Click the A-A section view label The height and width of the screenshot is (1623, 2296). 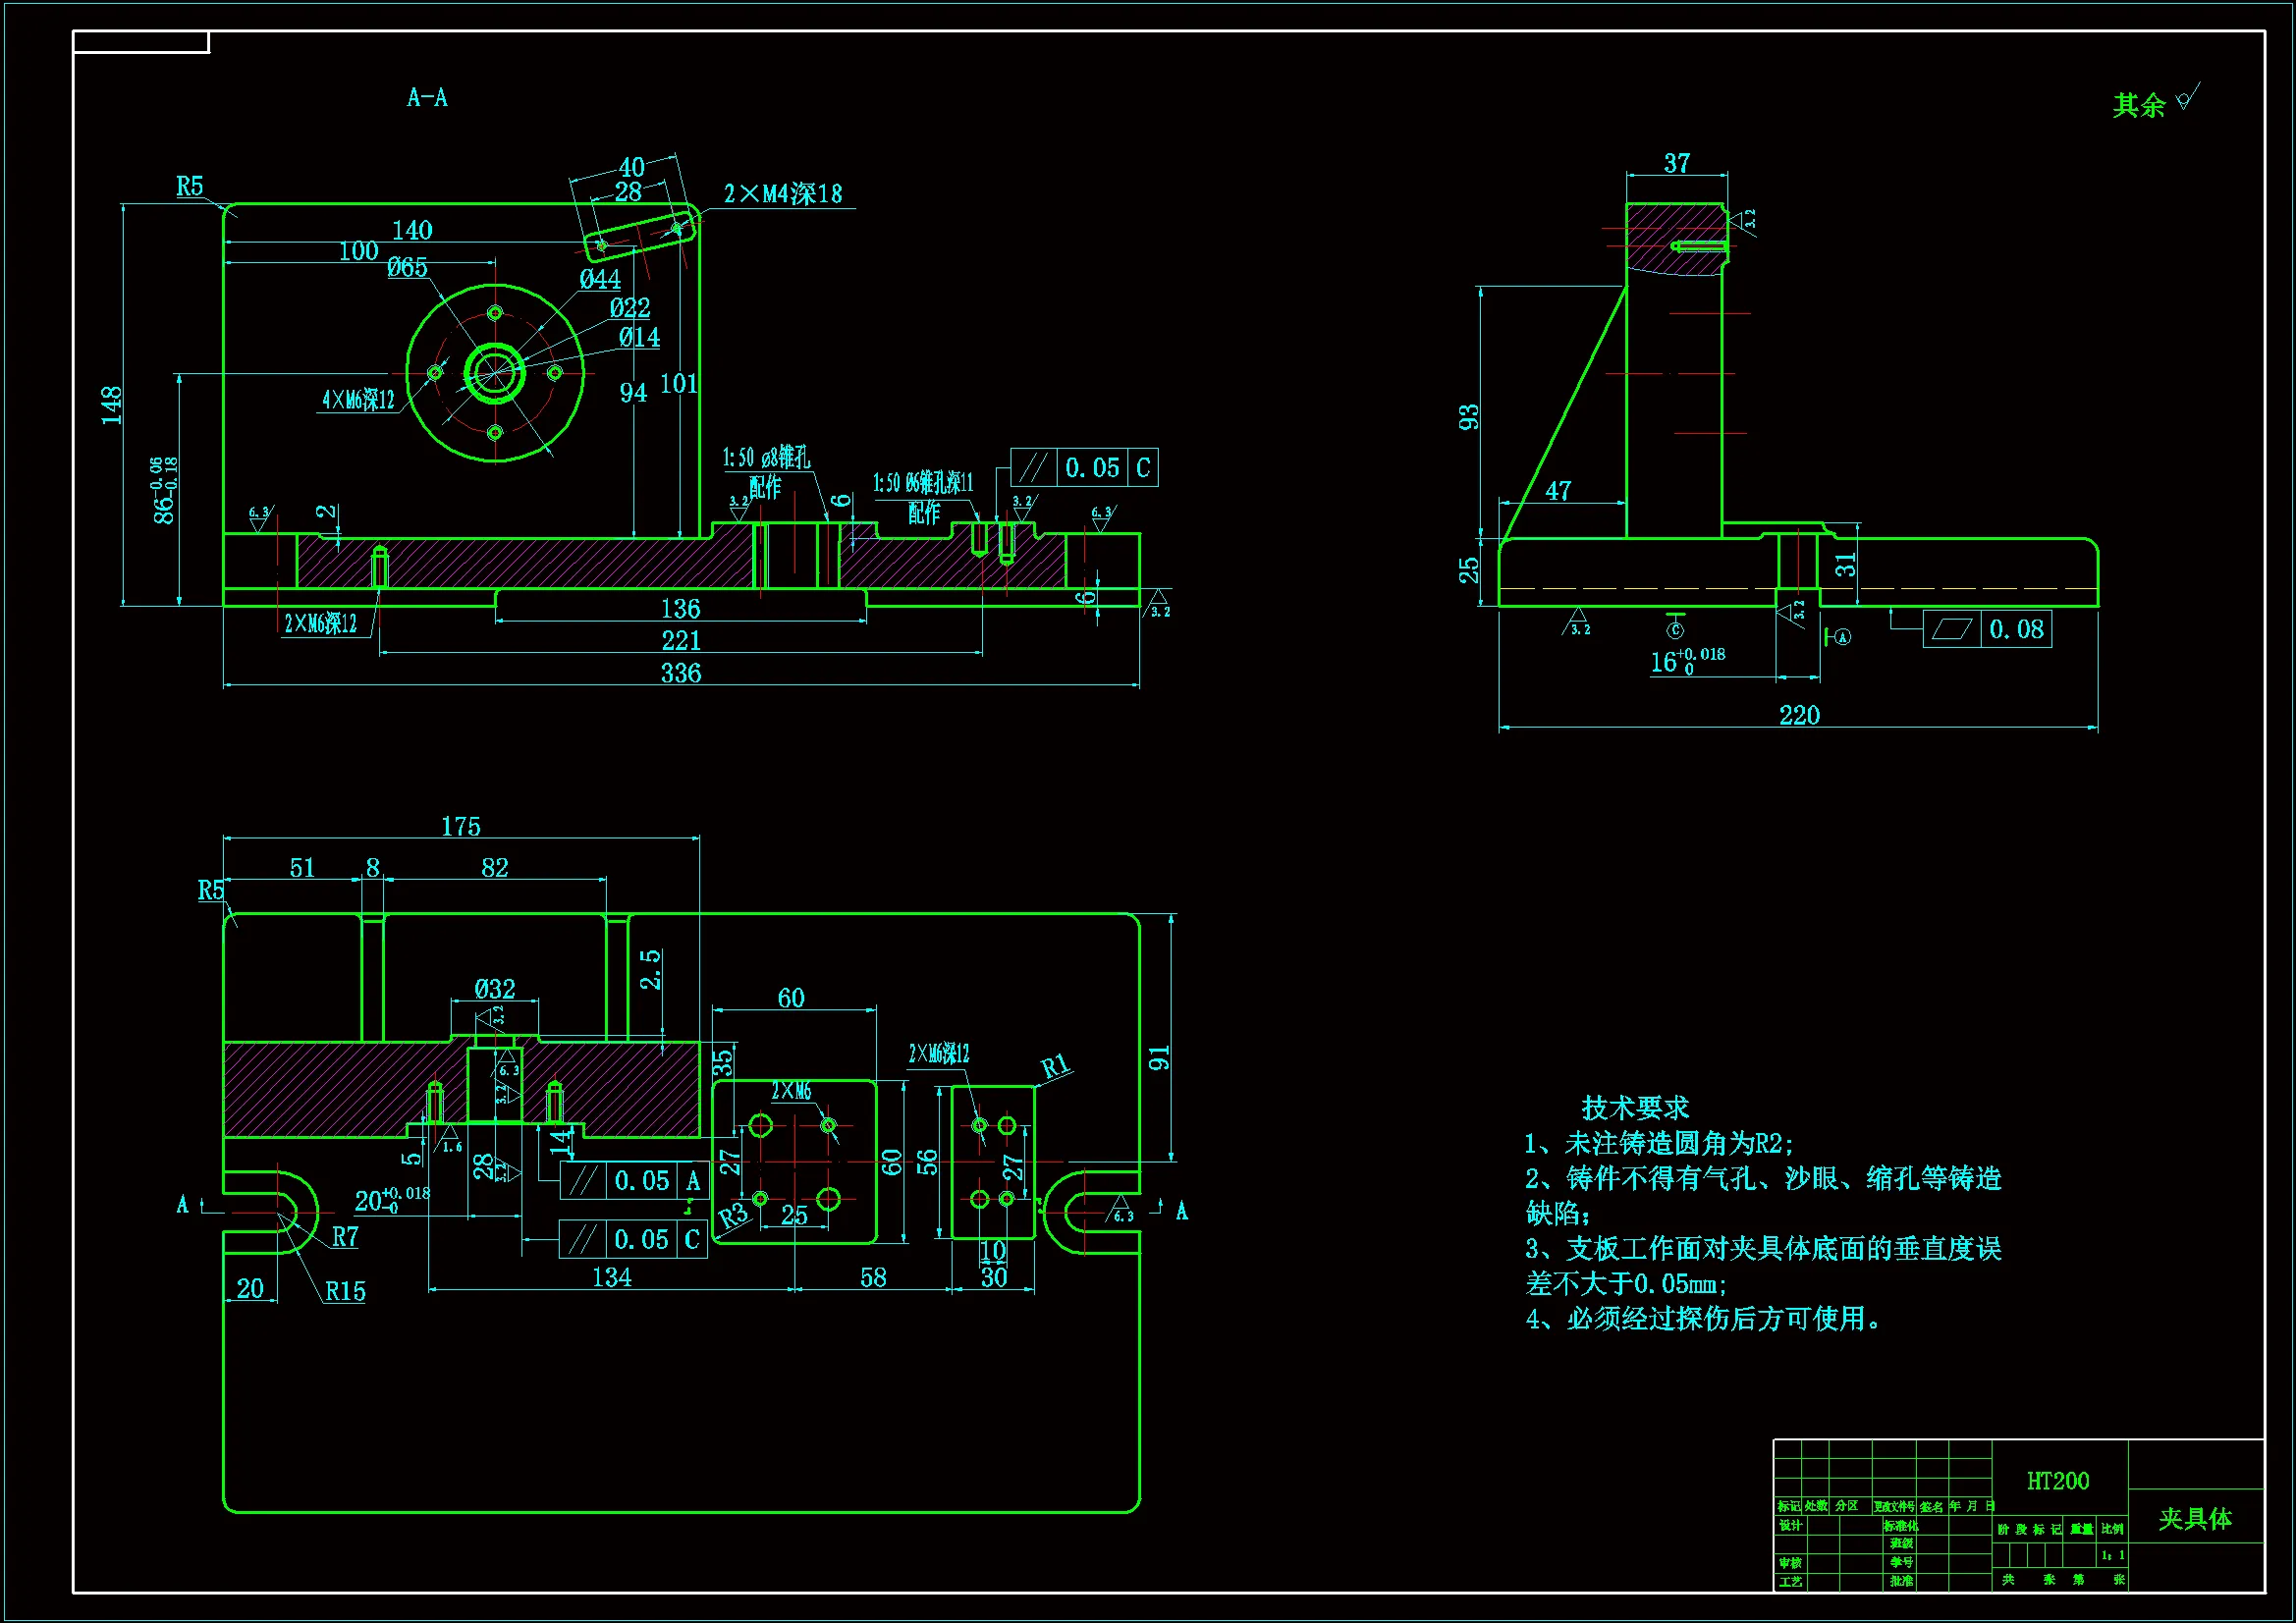(427, 98)
